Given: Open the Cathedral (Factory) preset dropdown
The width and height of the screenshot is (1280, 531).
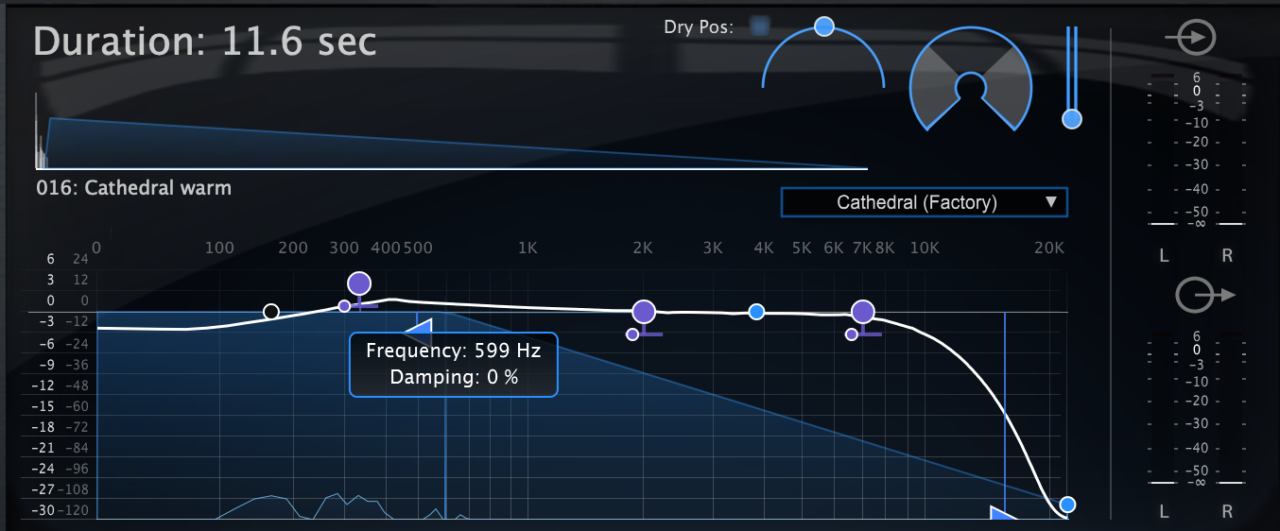Looking at the screenshot, I should [x=924, y=203].
